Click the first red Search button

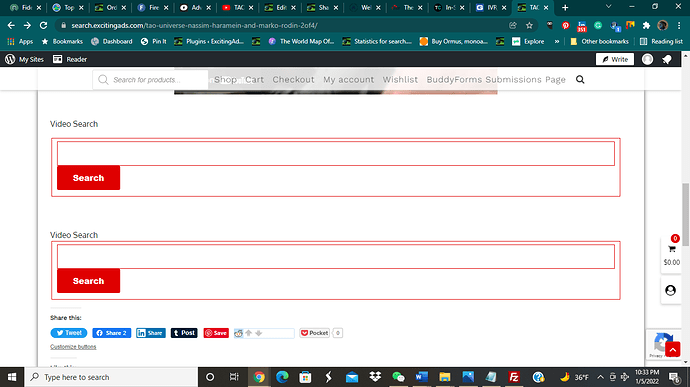[88, 178]
